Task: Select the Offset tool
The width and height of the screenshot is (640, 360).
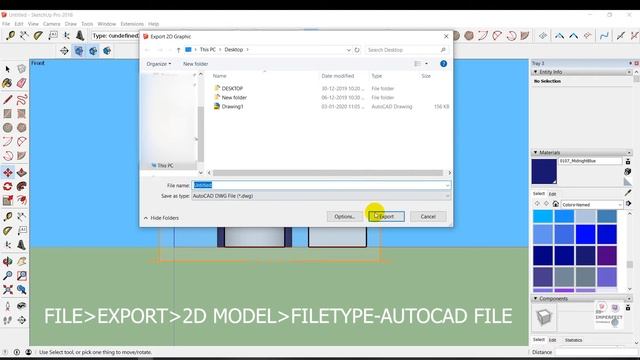Action: (22, 200)
